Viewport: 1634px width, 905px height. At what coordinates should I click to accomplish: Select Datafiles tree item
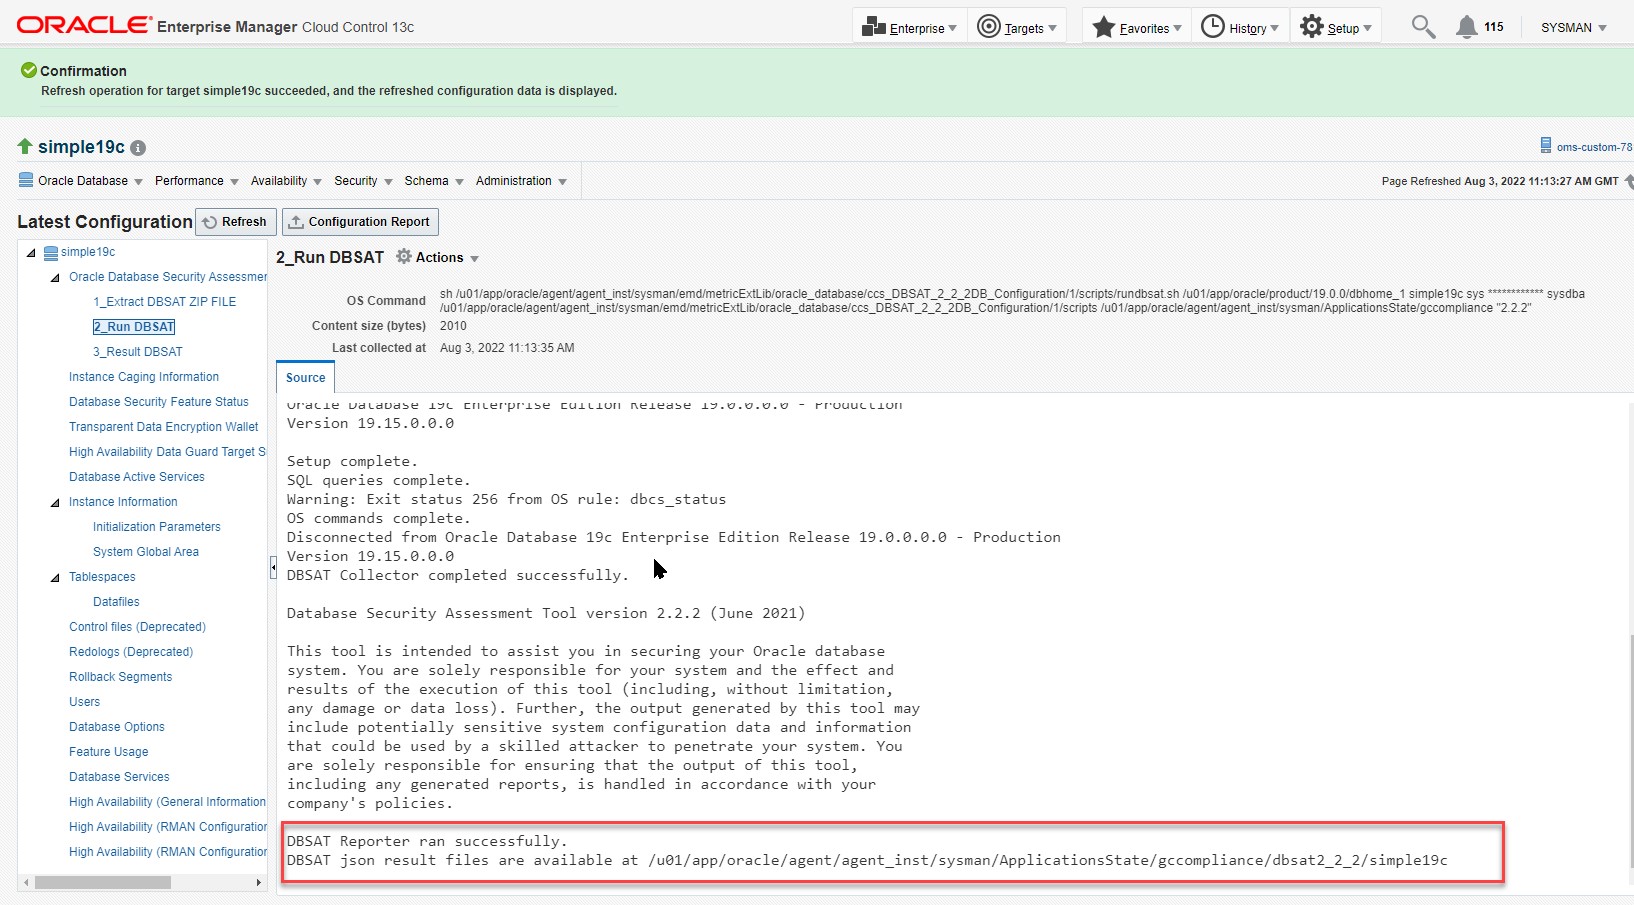(116, 602)
